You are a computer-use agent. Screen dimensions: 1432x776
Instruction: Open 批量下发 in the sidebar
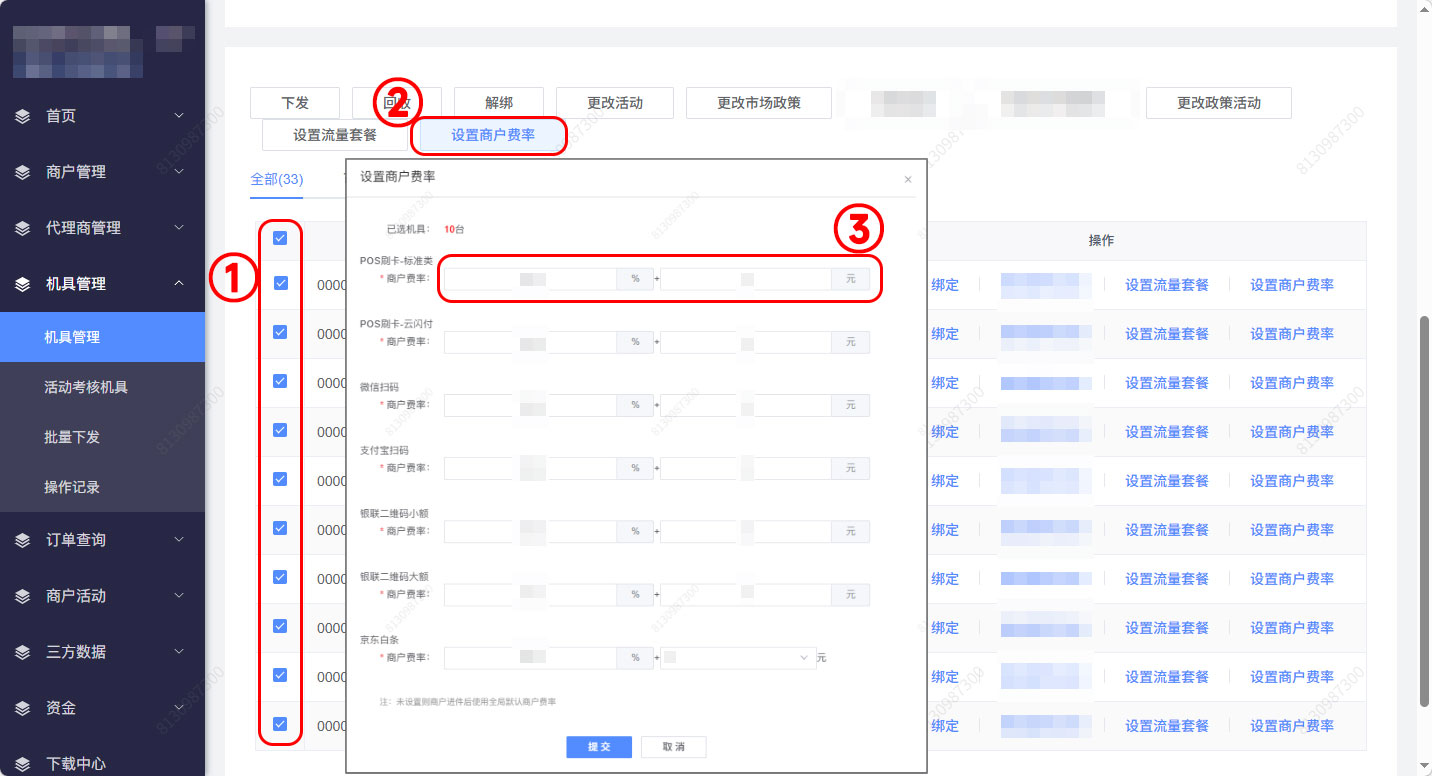coord(72,437)
